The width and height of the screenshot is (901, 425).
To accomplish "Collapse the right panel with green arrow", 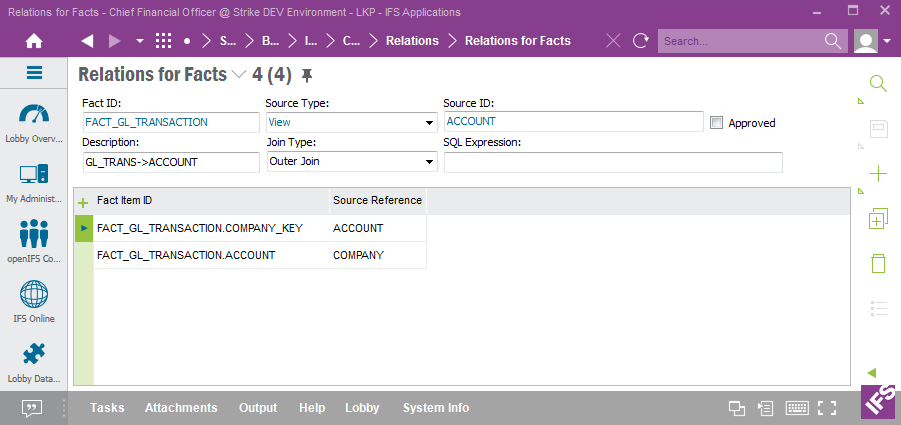I will pos(872,373).
